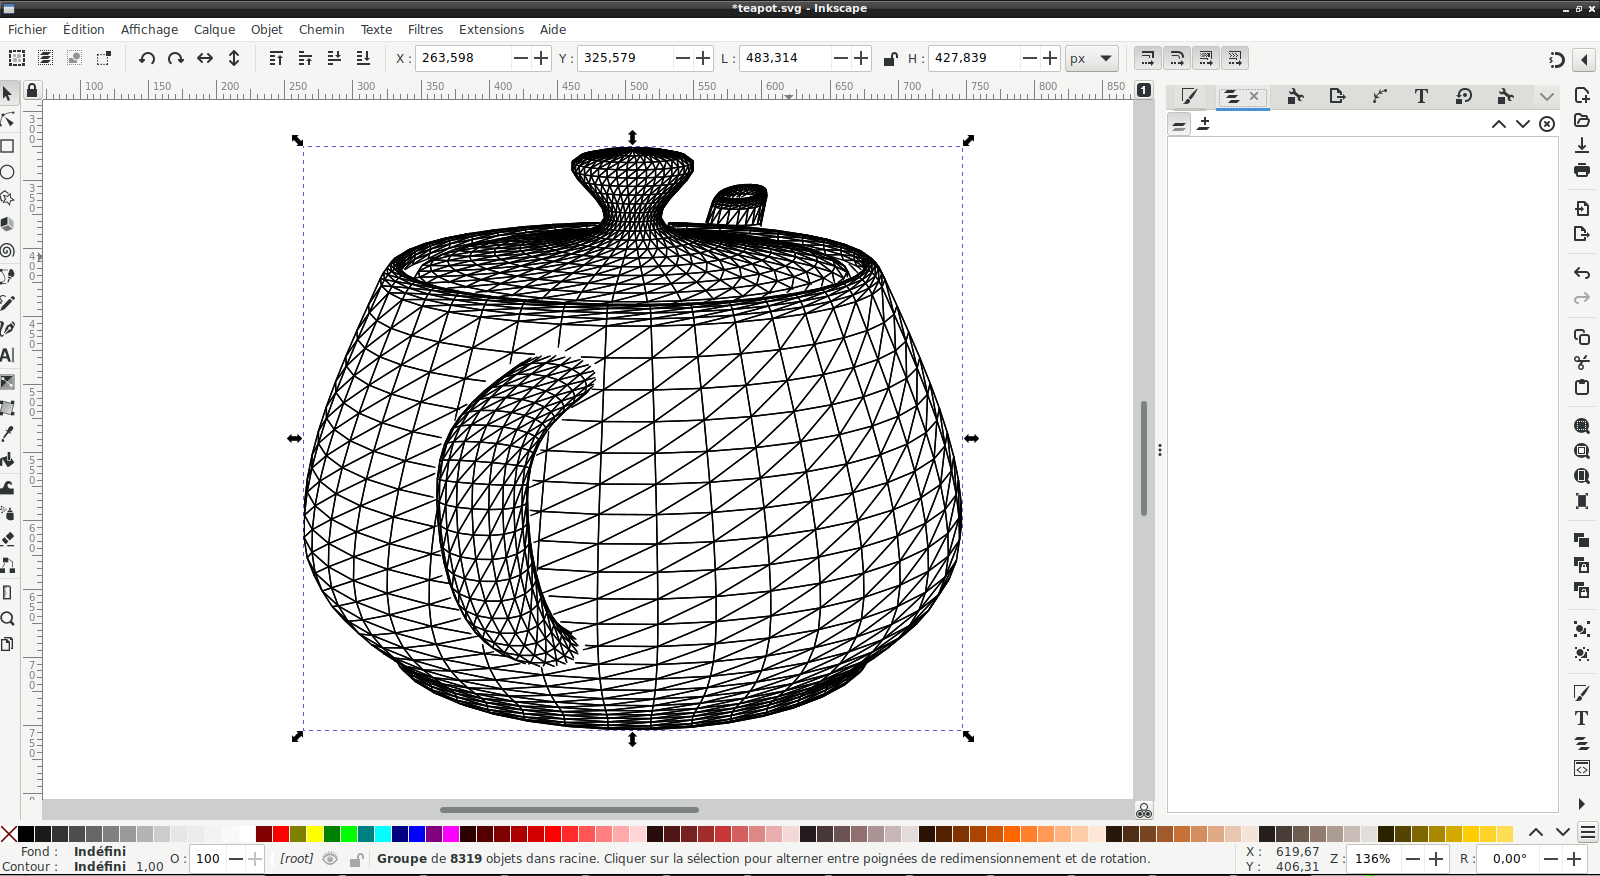Viewport: 1600px width, 876px height.
Task: Click the X position input field
Action: point(464,58)
